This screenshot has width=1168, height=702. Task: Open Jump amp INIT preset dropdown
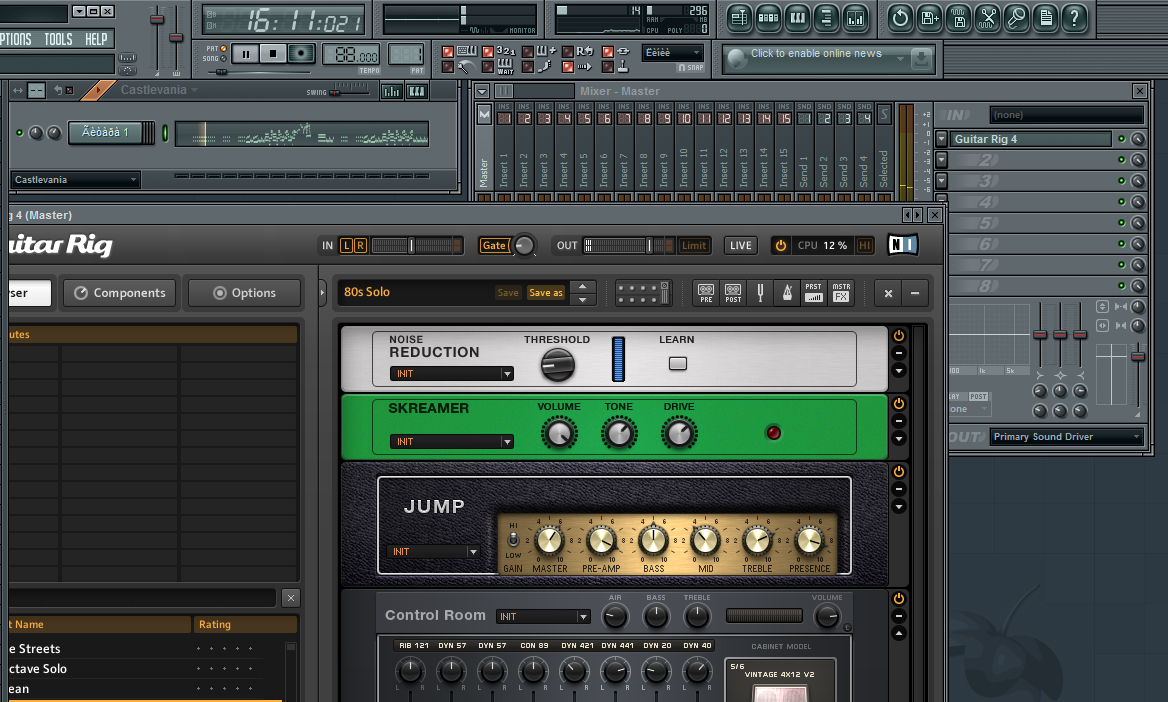[x=435, y=551]
